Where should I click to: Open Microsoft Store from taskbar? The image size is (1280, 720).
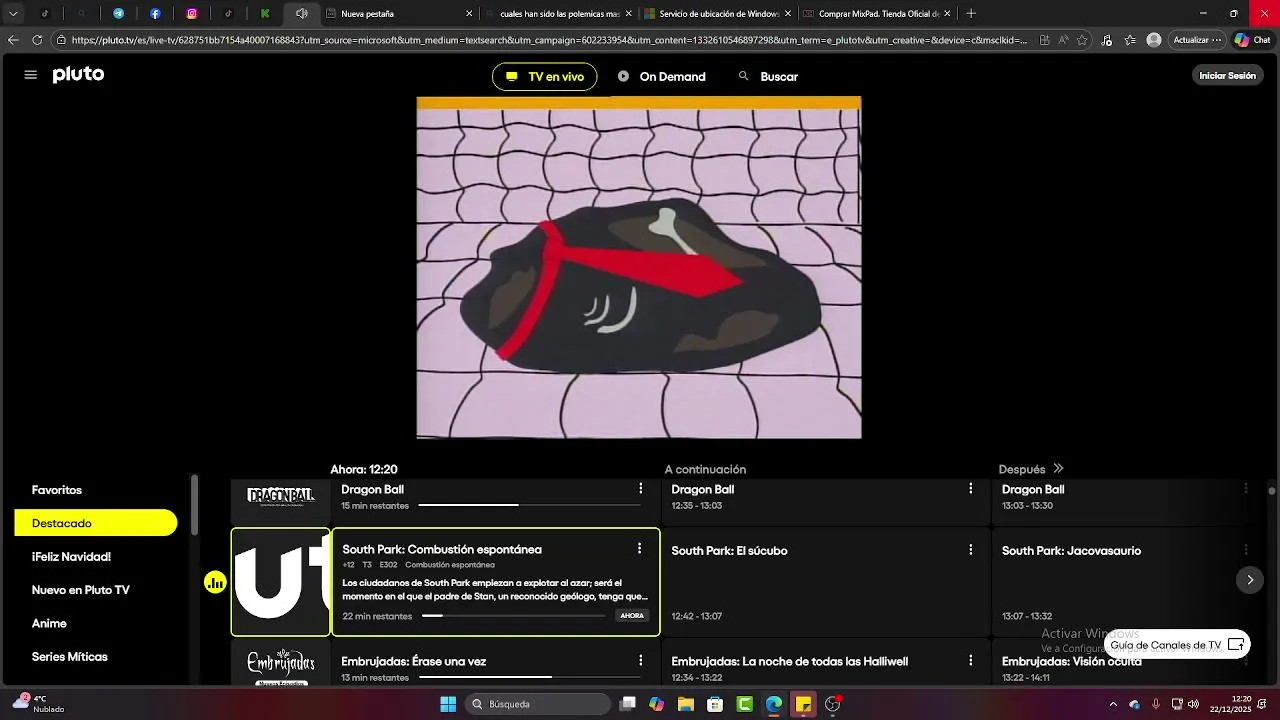[x=715, y=704]
